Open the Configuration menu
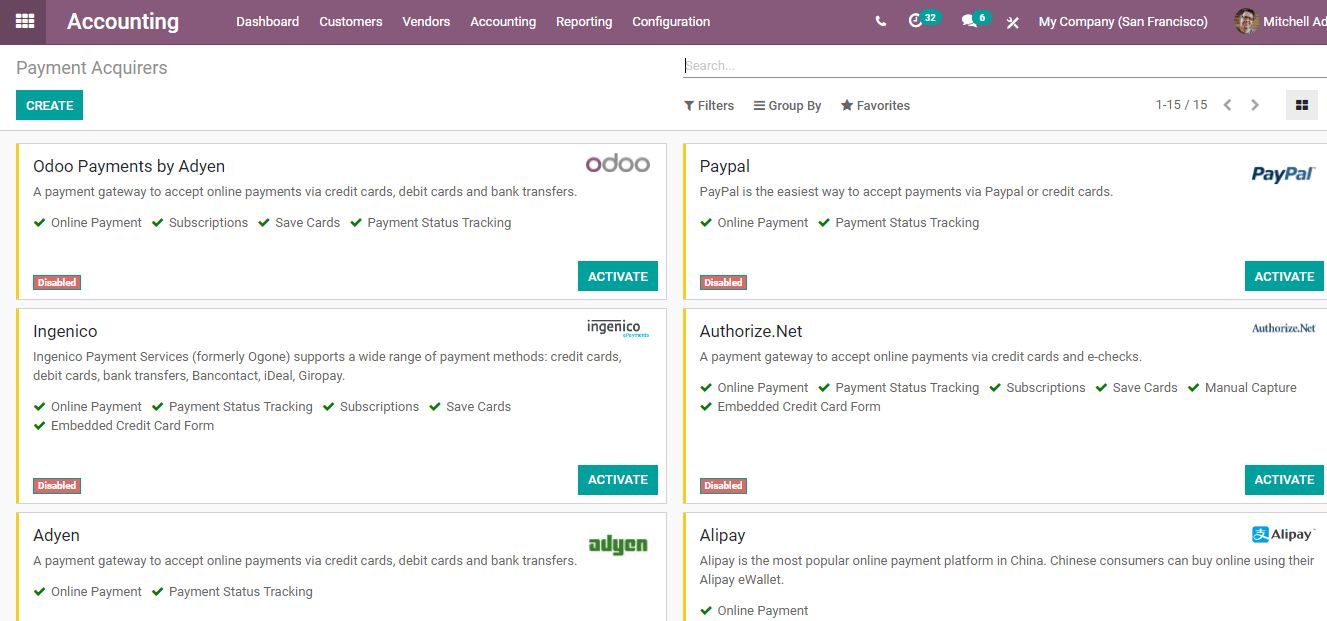The height and width of the screenshot is (621, 1327). pos(670,21)
